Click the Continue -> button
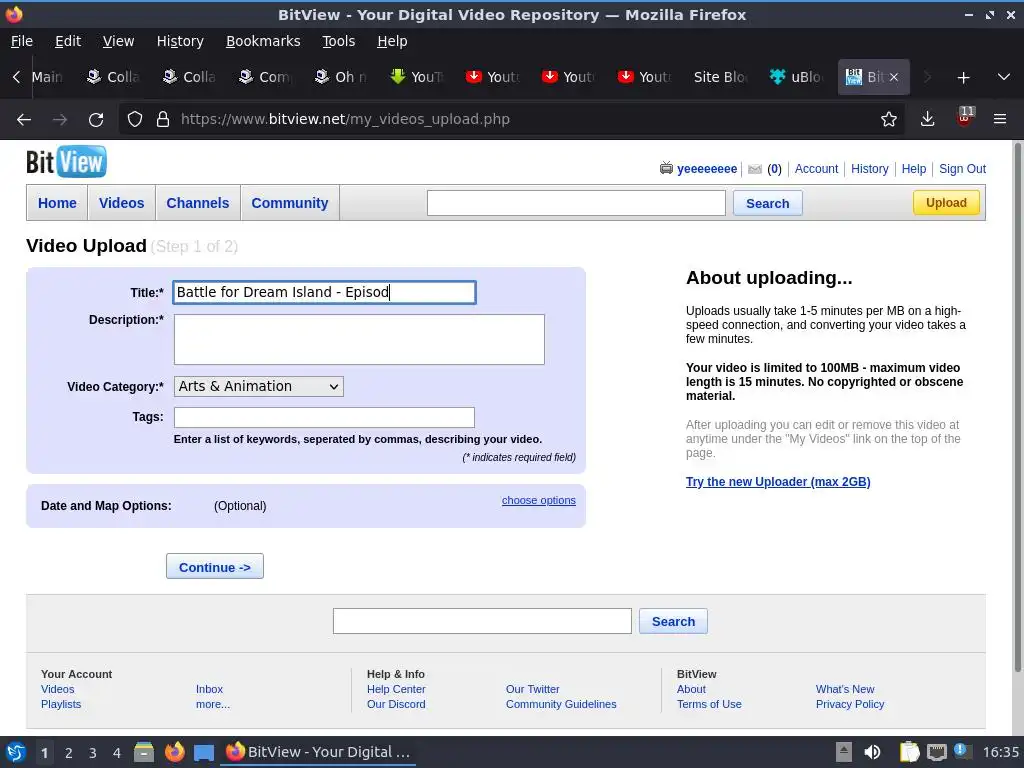The image size is (1024, 768). (x=215, y=567)
